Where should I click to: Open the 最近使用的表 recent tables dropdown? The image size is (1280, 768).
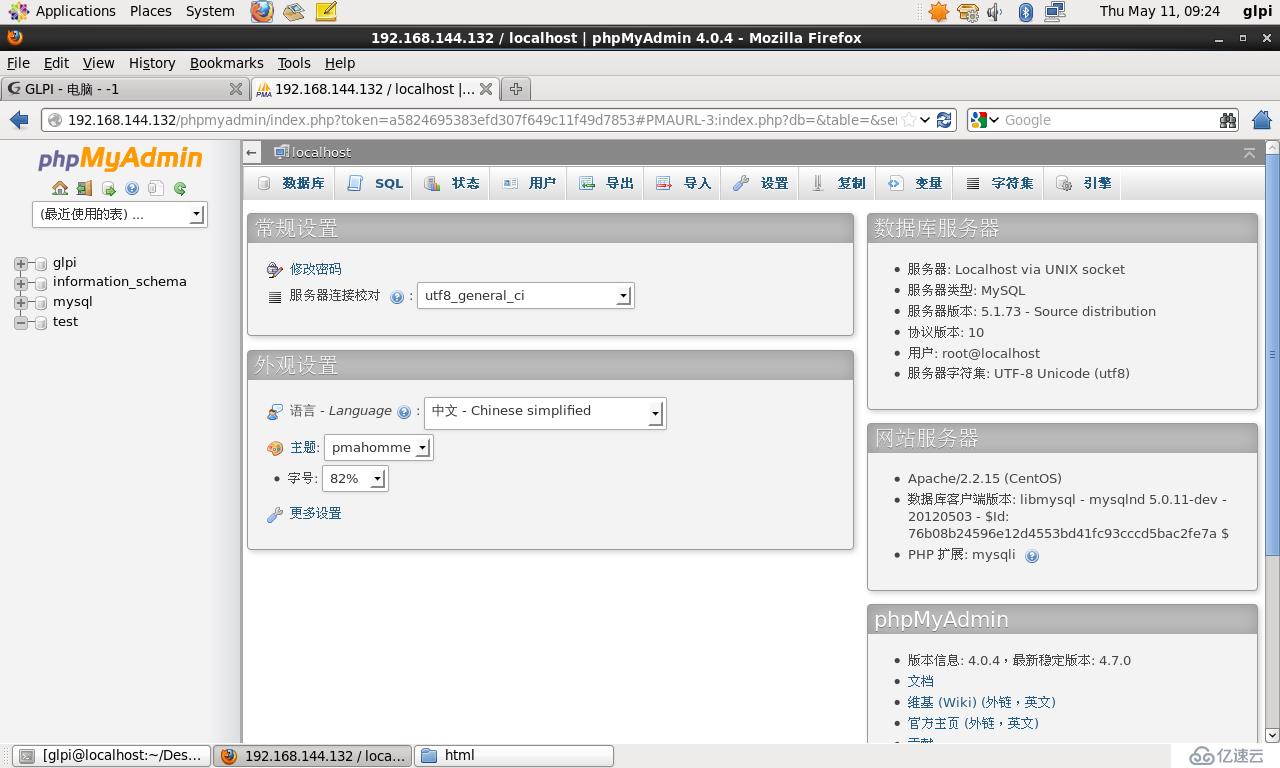pyautogui.click(x=120, y=214)
